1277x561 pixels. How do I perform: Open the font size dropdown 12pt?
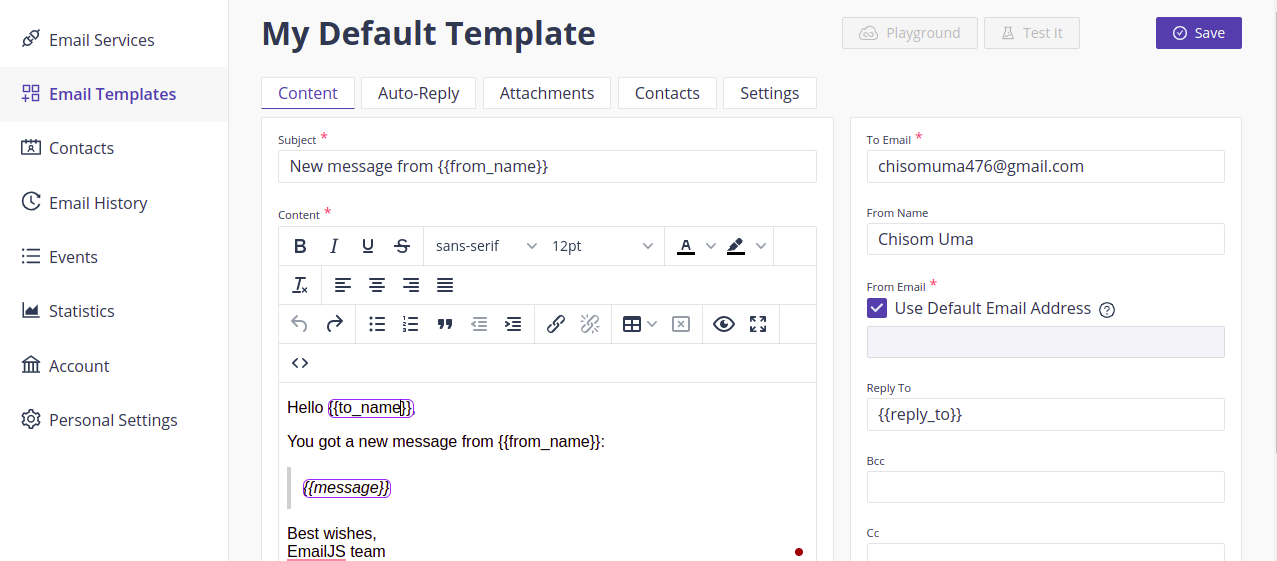coord(603,246)
